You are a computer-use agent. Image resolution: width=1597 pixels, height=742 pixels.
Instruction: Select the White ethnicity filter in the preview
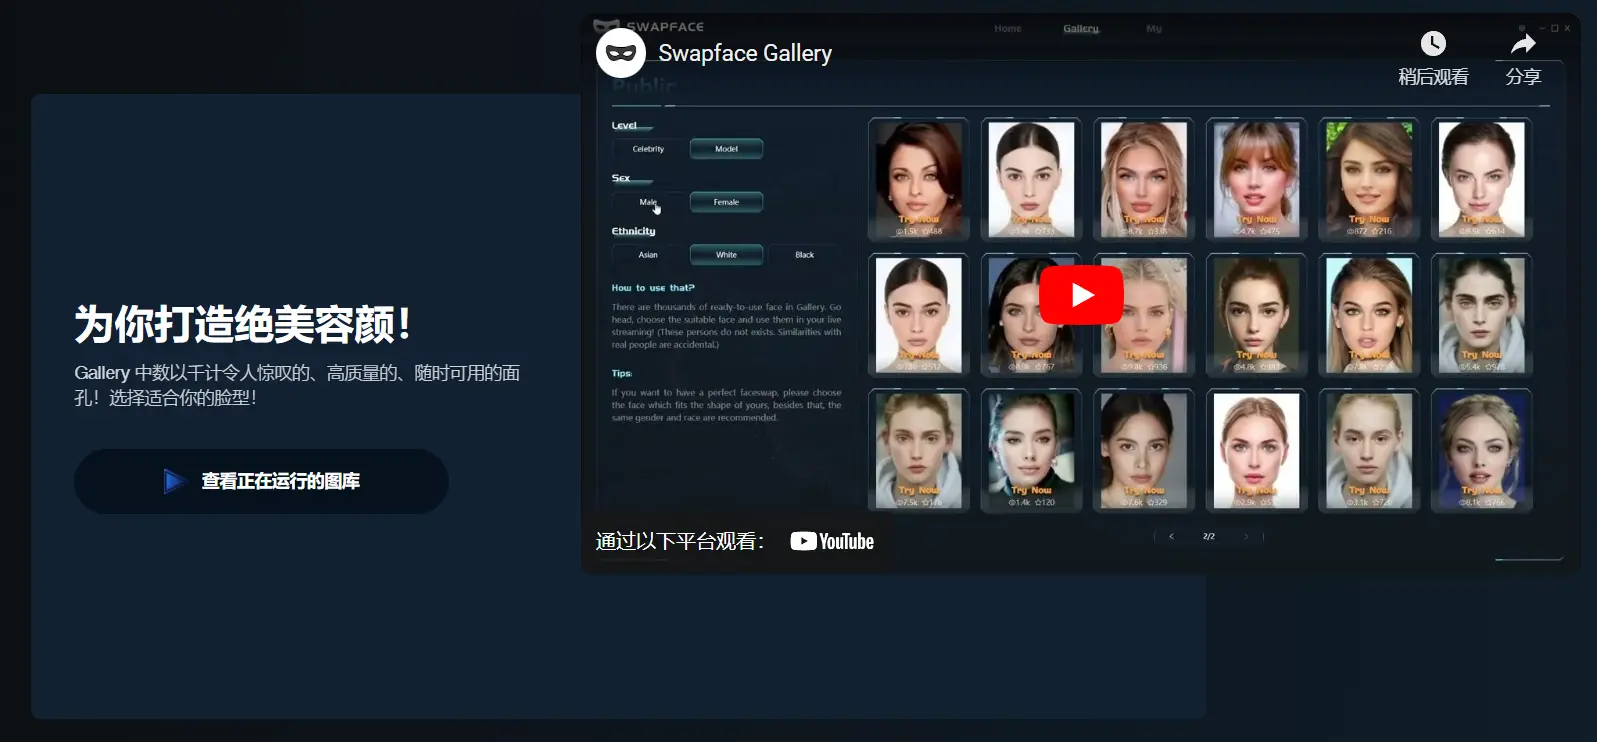726,255
